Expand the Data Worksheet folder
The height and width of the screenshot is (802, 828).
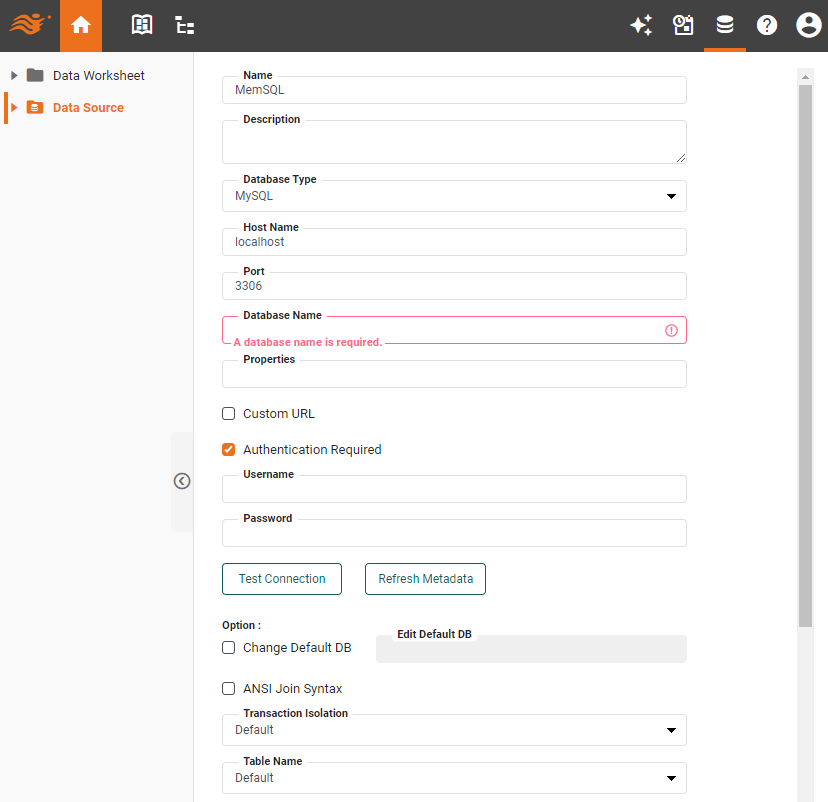[x=13, y=75]
